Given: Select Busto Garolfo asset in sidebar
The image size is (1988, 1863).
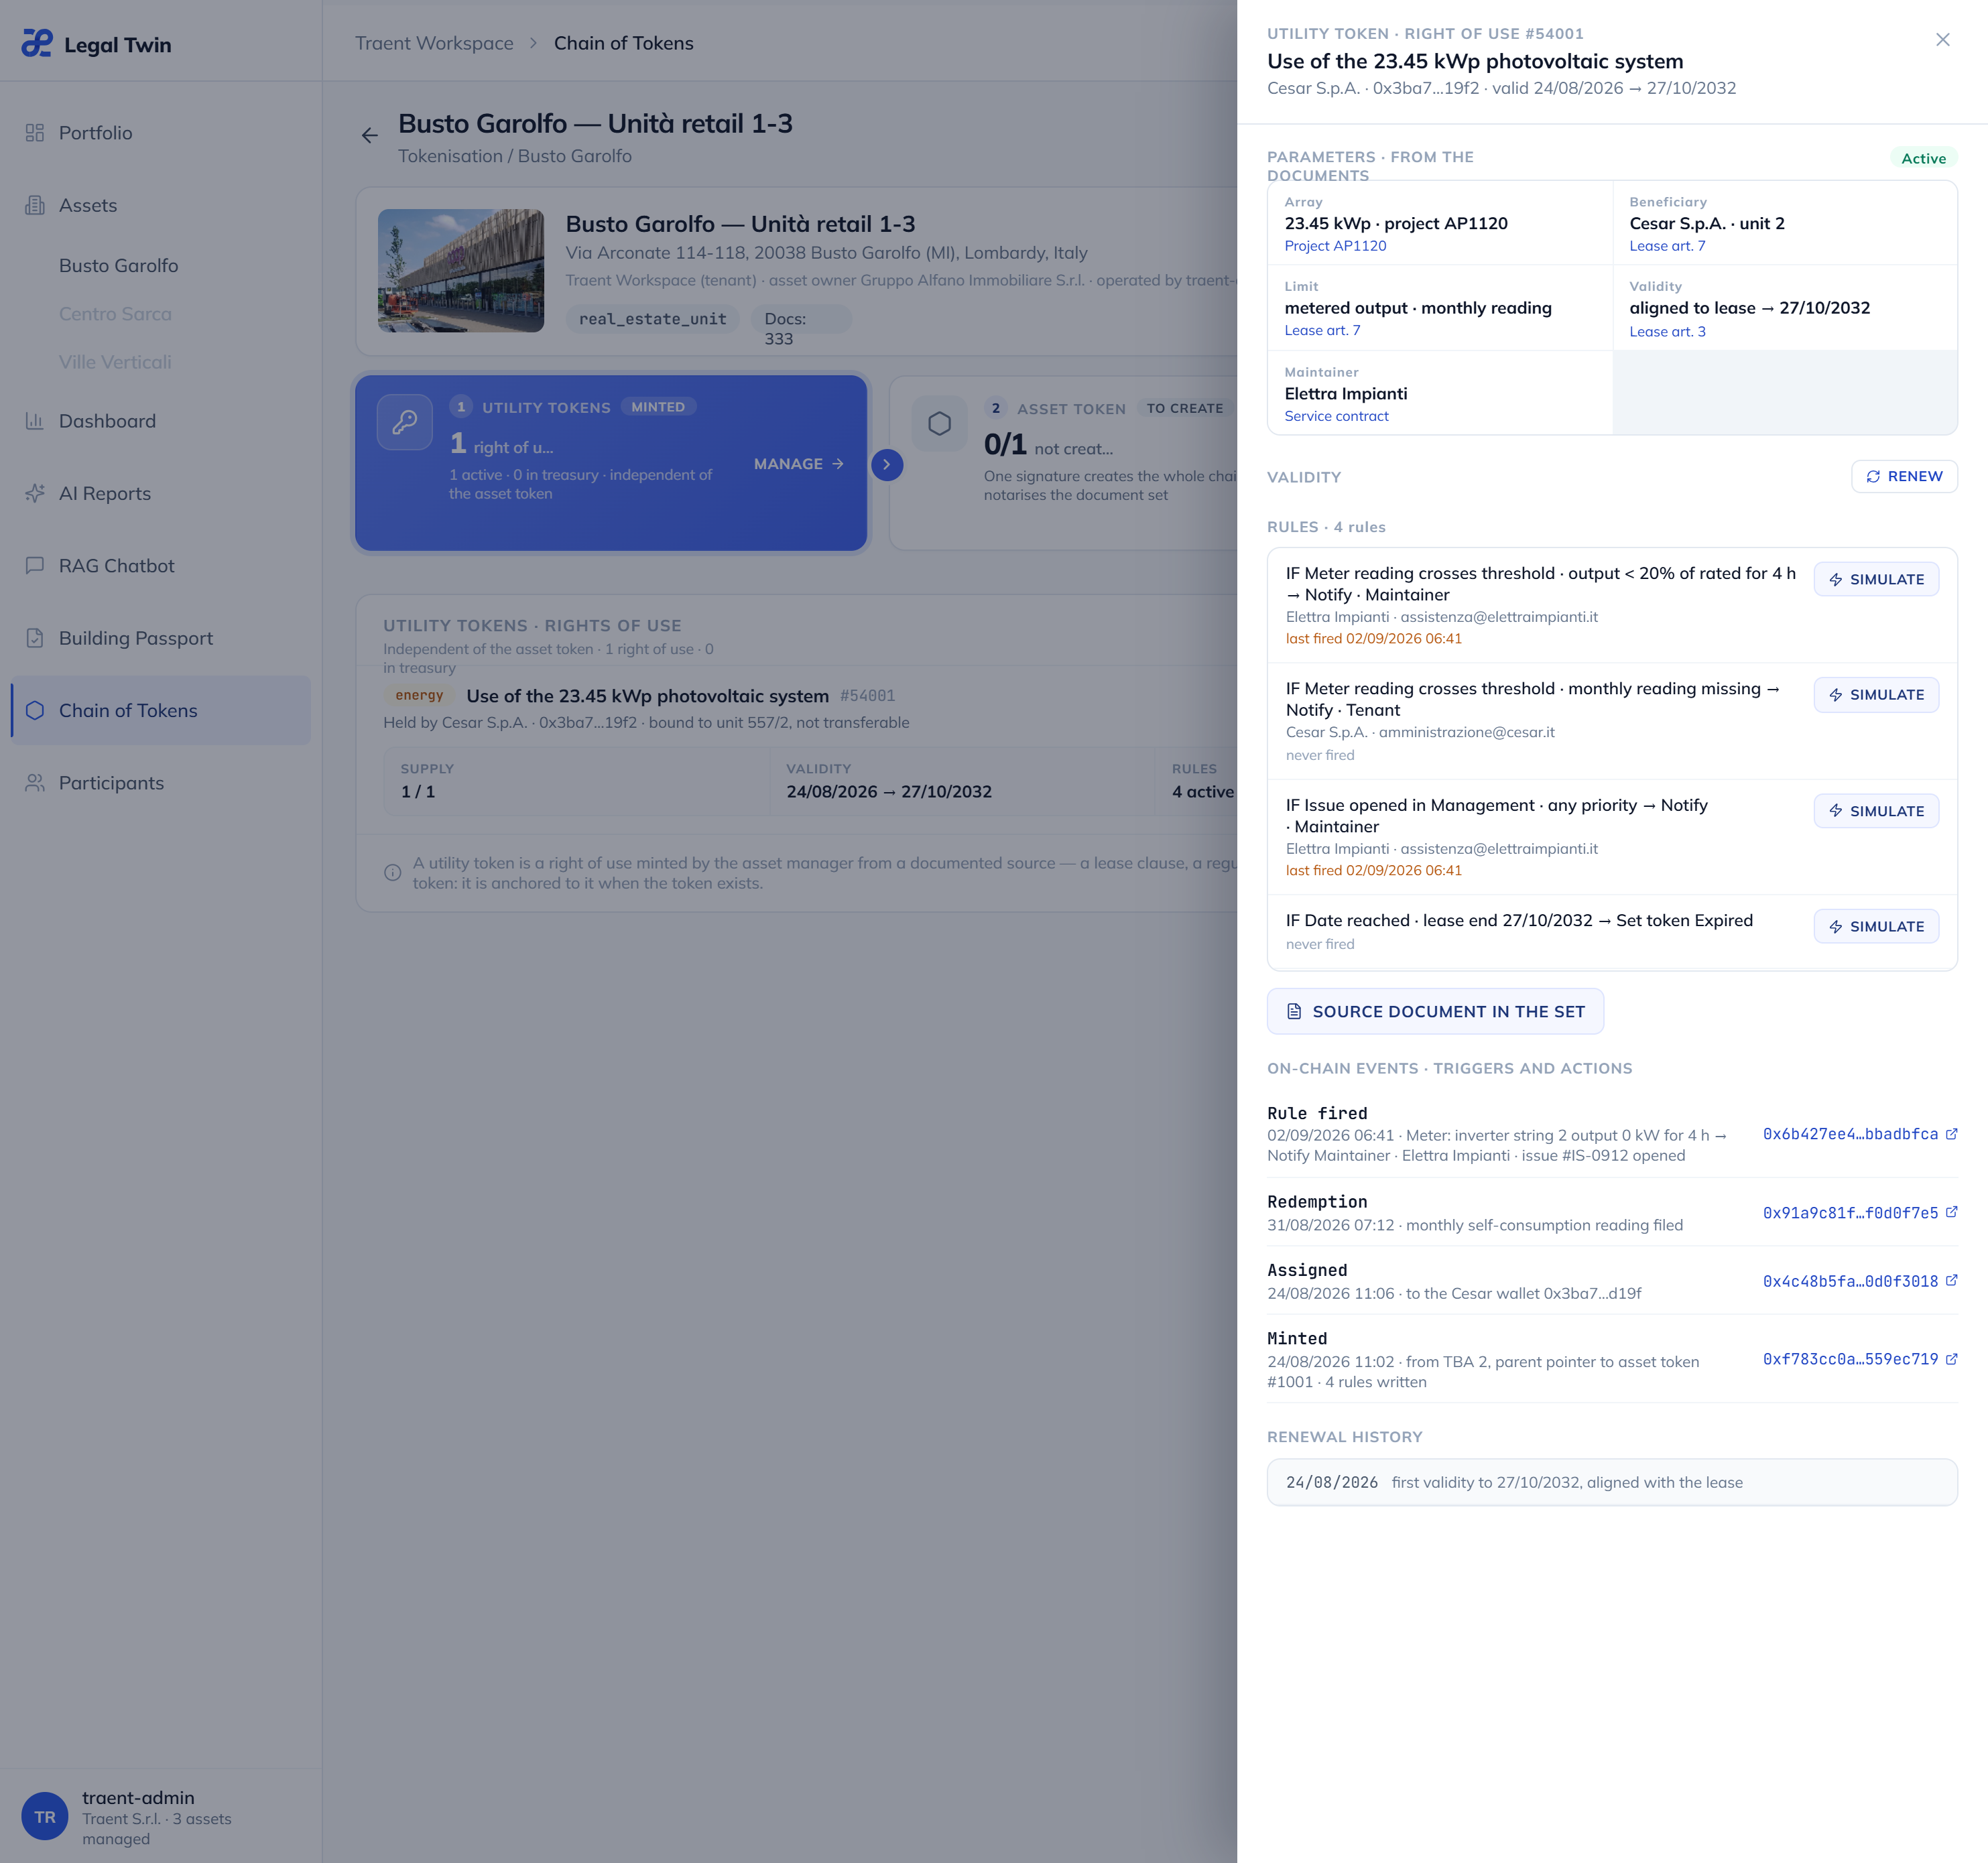Looking at the screenshot, I should pos(118,266).
